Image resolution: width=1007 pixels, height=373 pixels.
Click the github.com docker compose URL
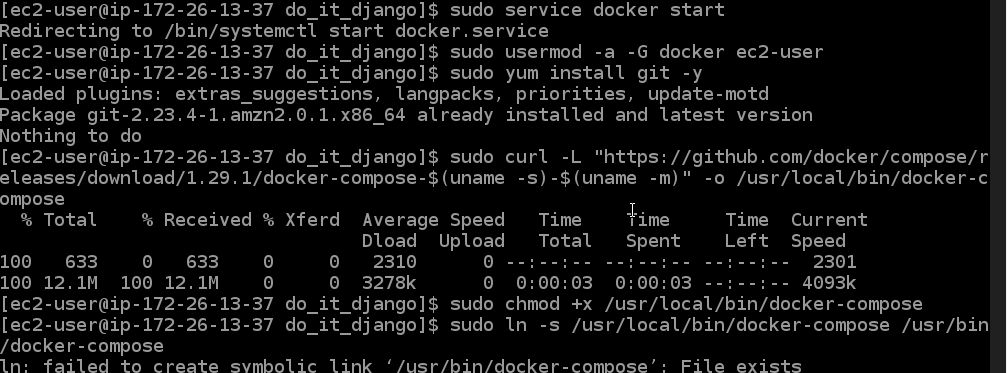795,157
